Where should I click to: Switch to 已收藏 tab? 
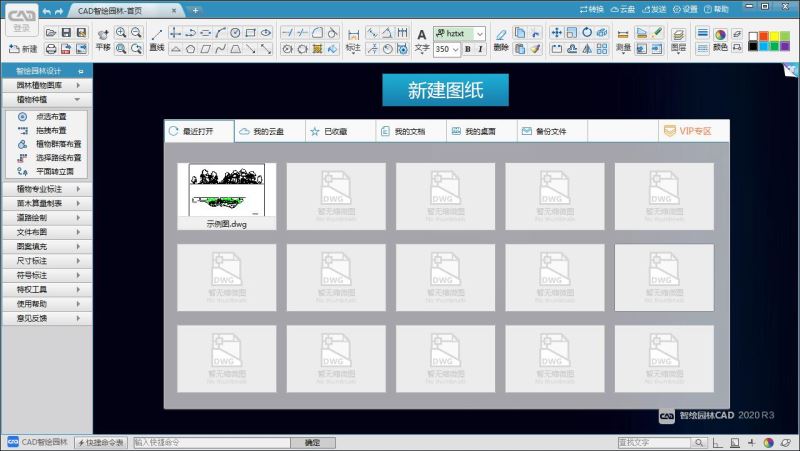[x=340, y=131]
